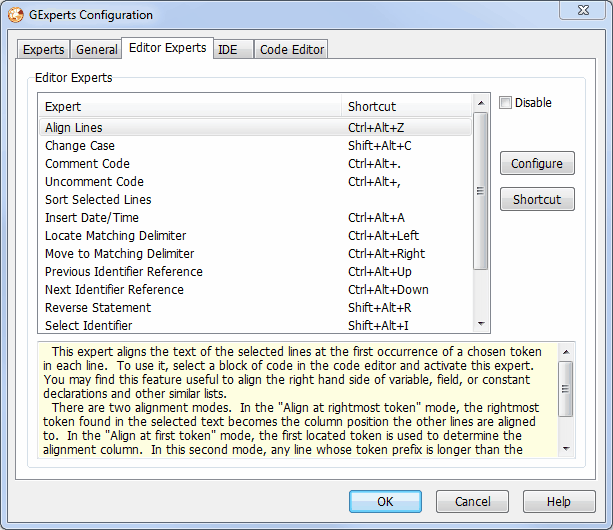Select the Comment Code expert row
The width and height of the screenshot is (613, 530).
coord(87,164)
